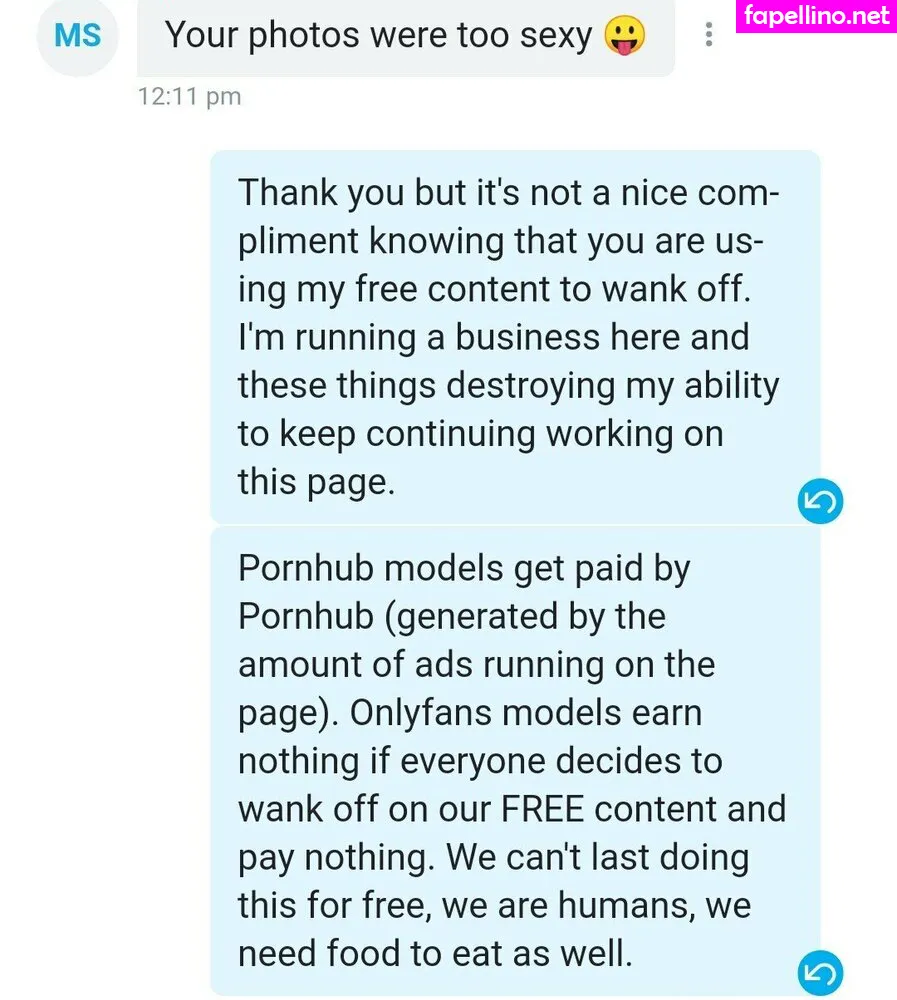Click the MS contact avatar

(77, 37)
